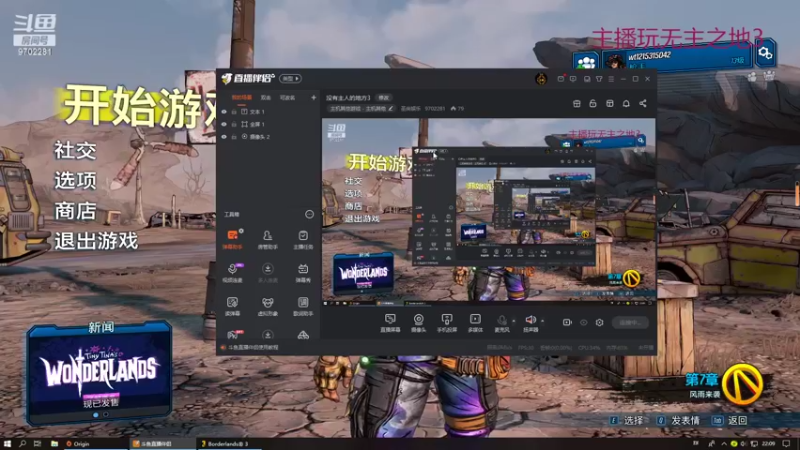Open the 弹幕秀 danmaku show tool
Viewport: 800px width, 450px height.
(303, 273)
